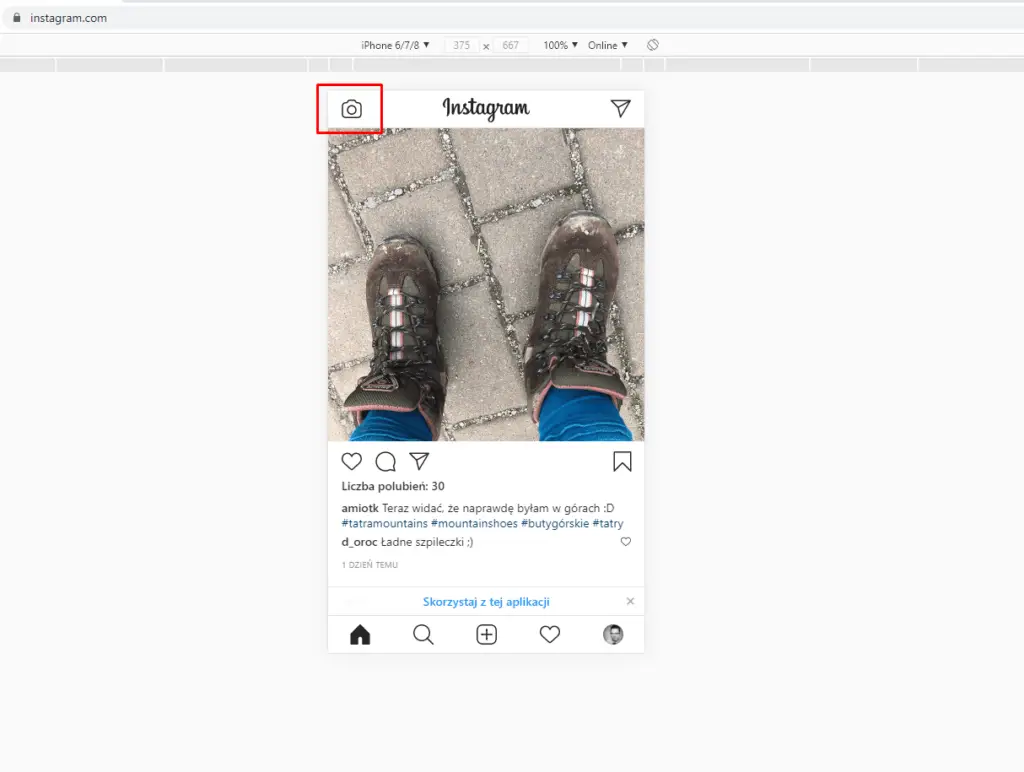
Task: Like d_oroc's comment with small heart
Action: [626, 542]
